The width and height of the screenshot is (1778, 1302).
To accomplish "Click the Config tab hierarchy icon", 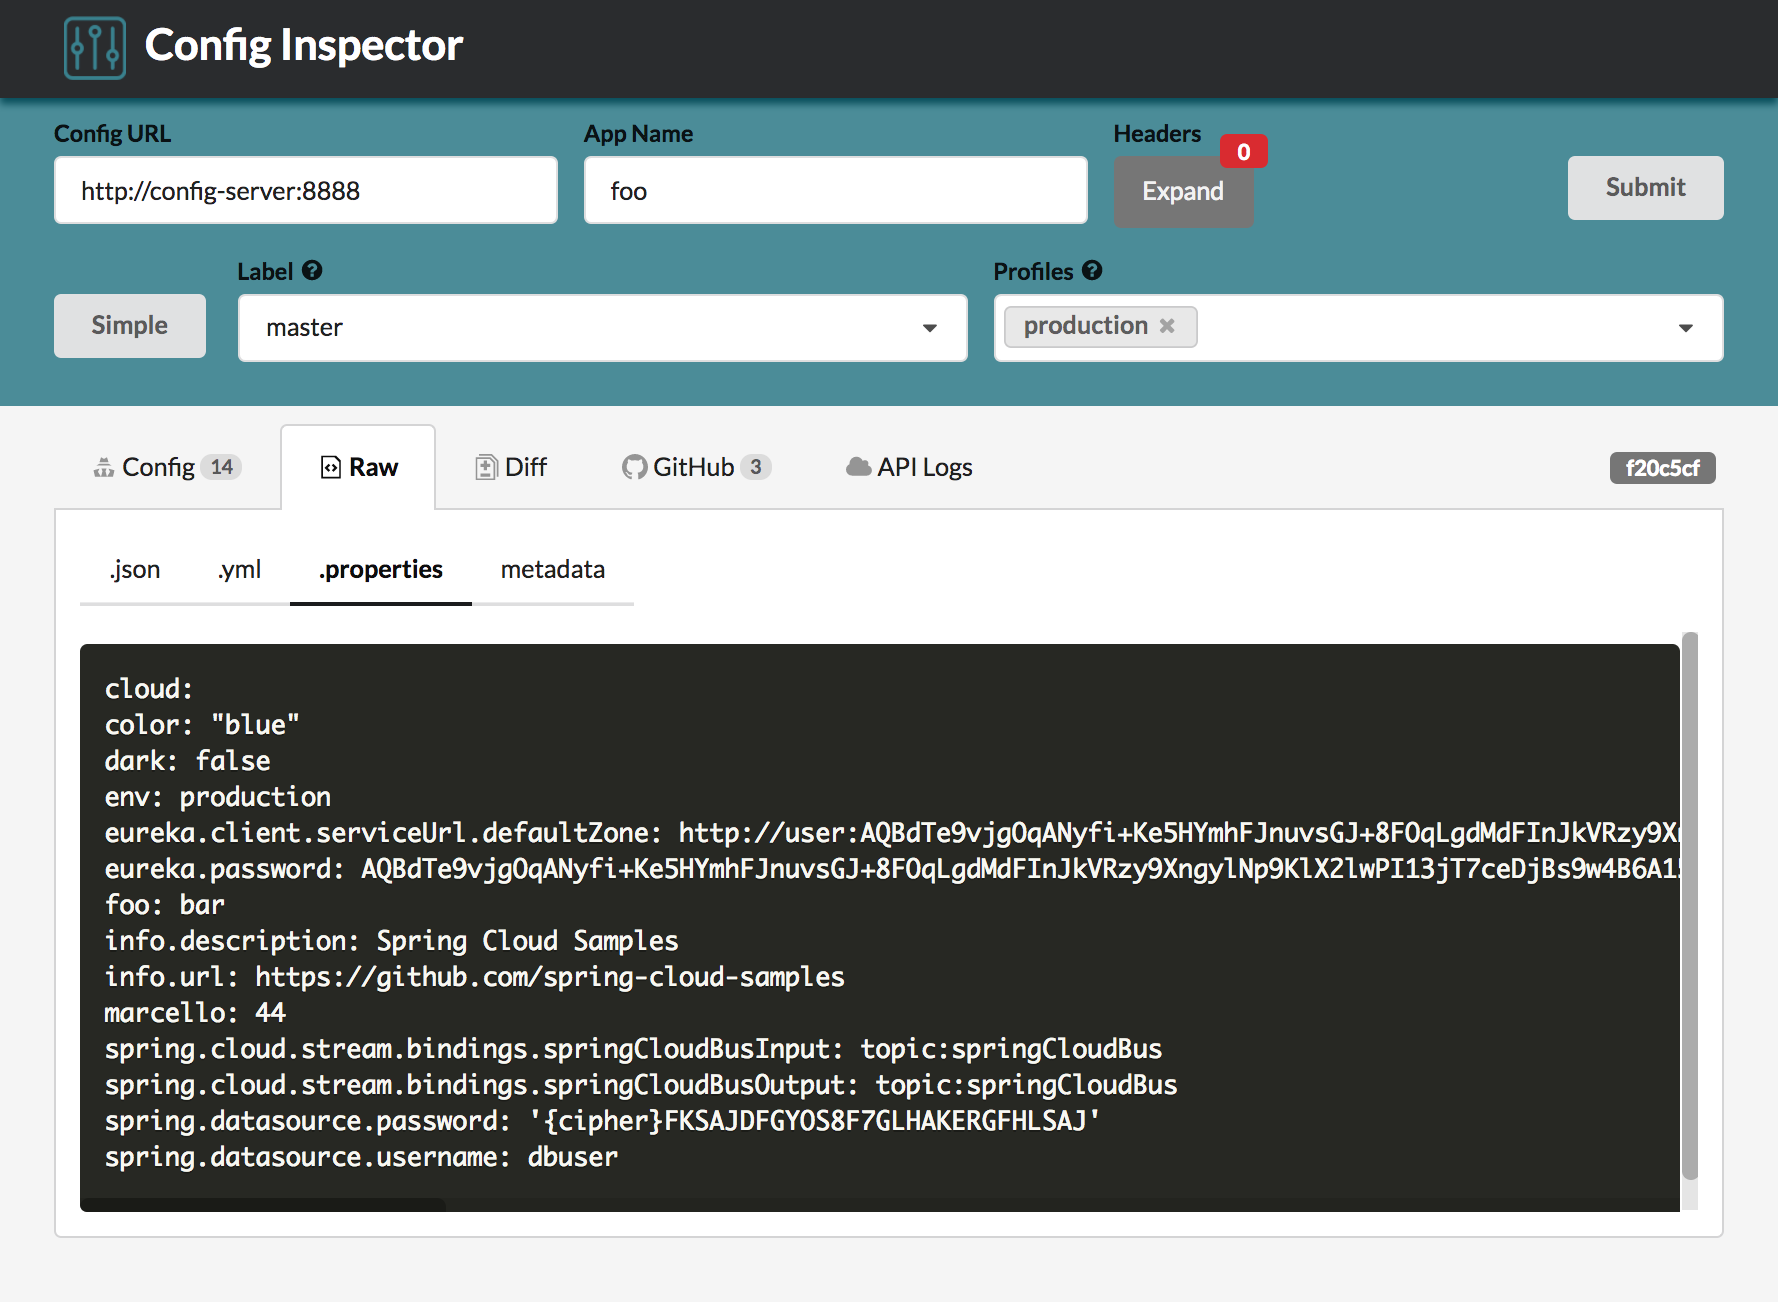I will tap(104, 467).
